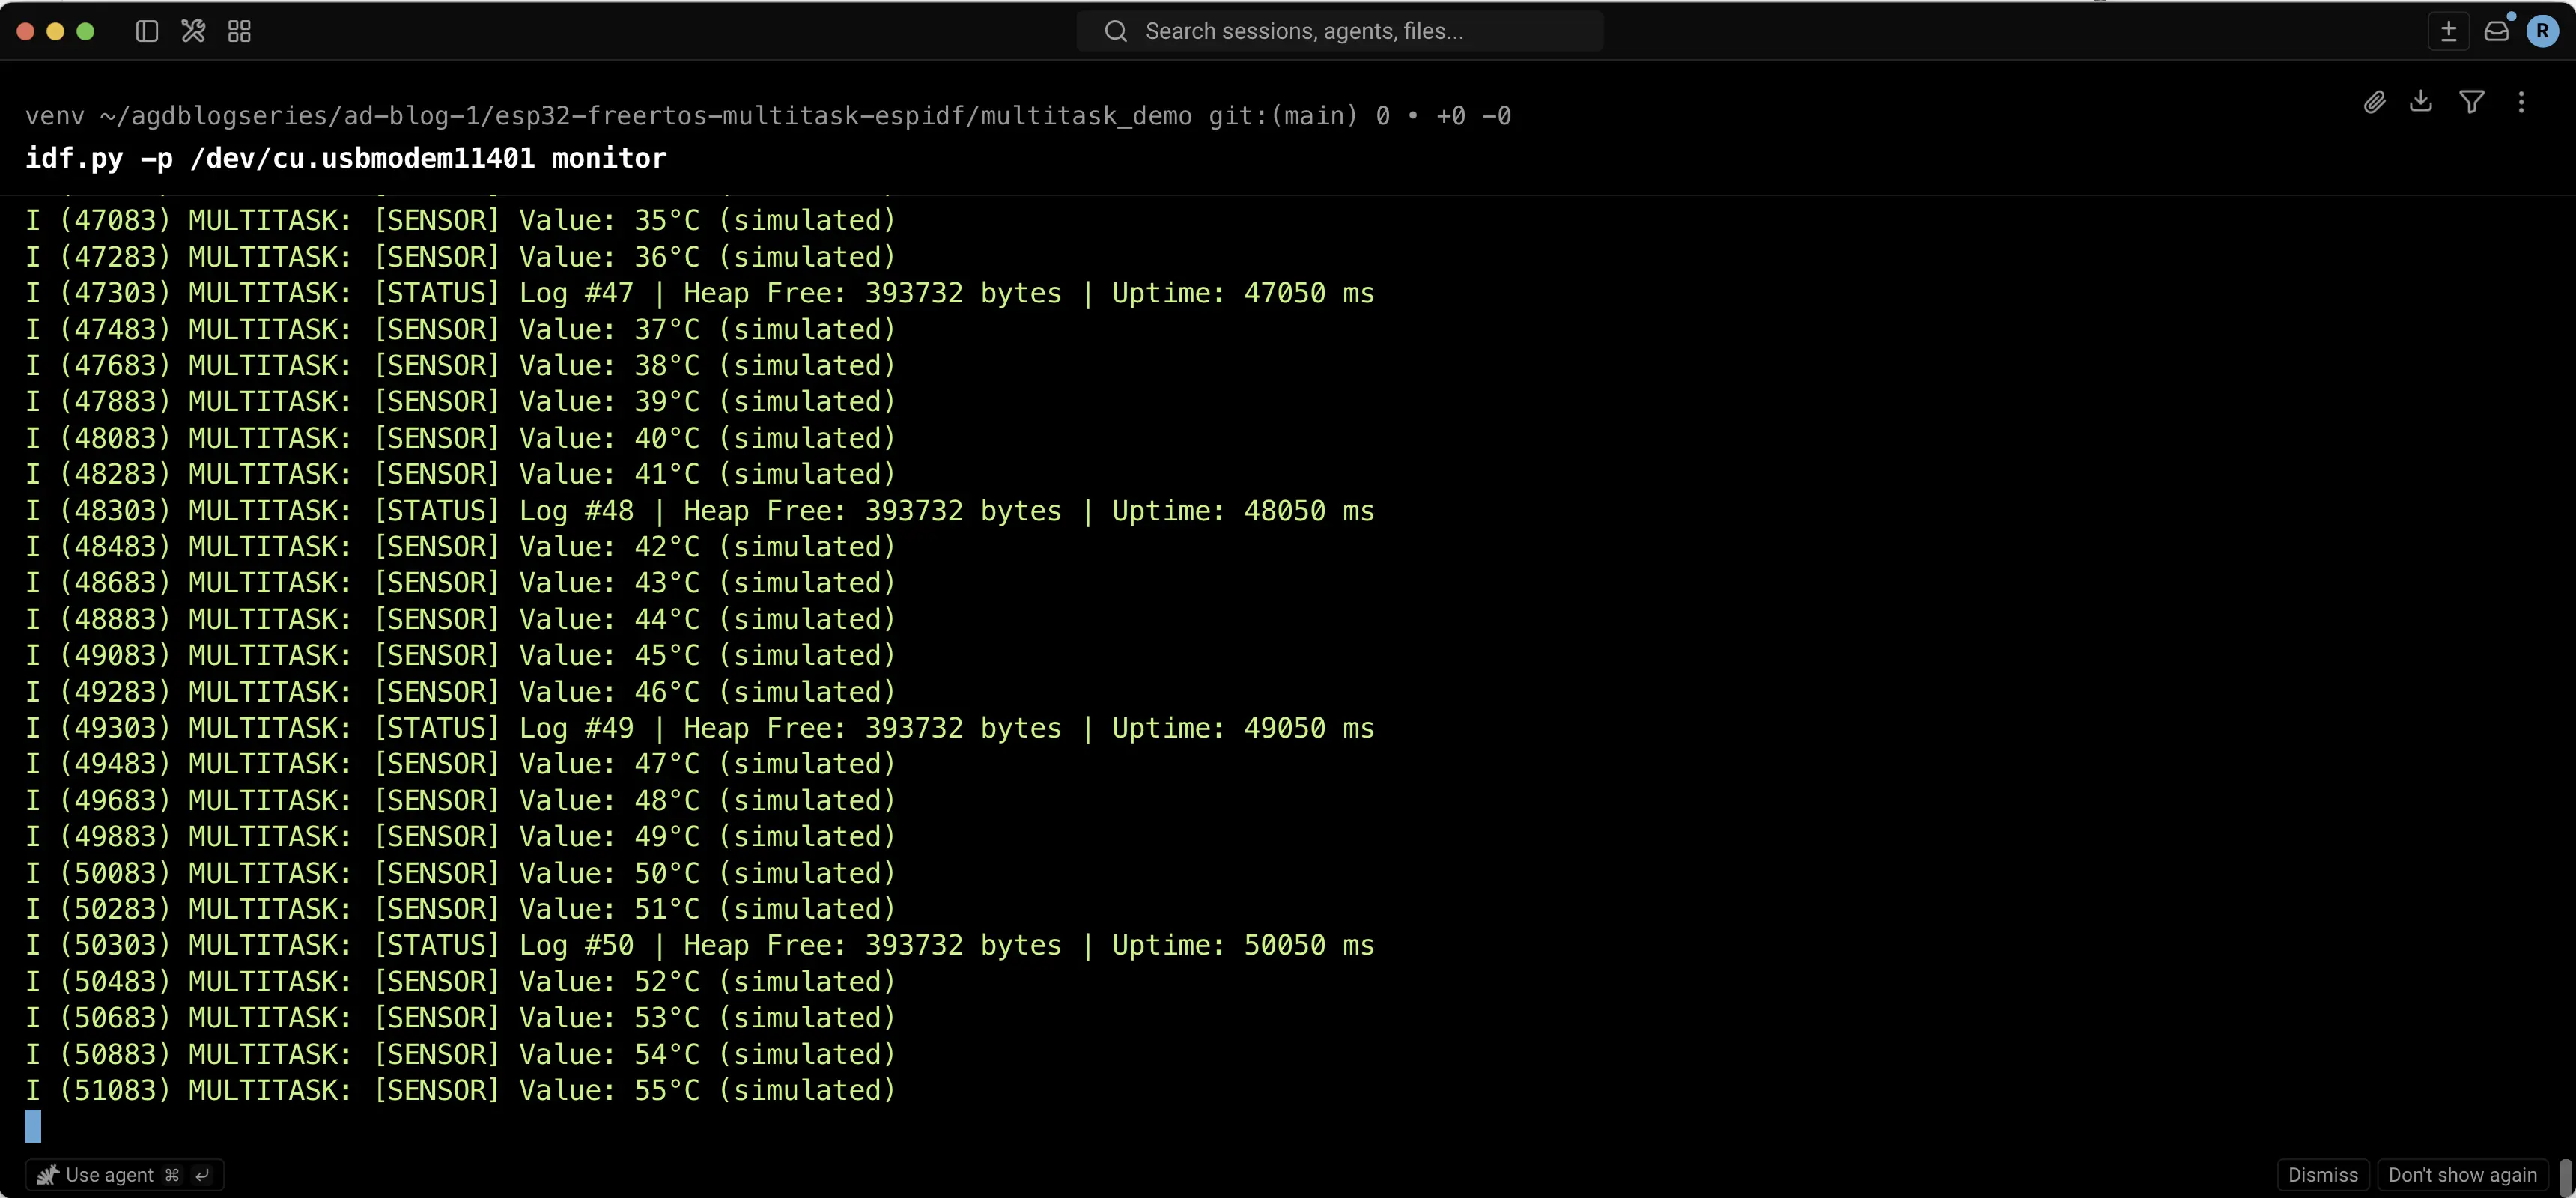Open a new session with plus icon
The width and height of the screenshot is (2576, 1198).
[2449, 31]
